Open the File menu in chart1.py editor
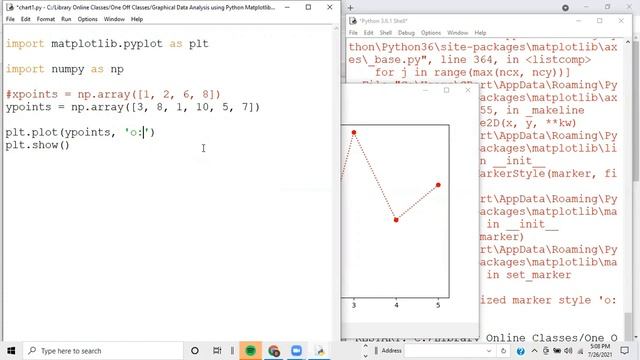640x360 pixels. point(10,19)
